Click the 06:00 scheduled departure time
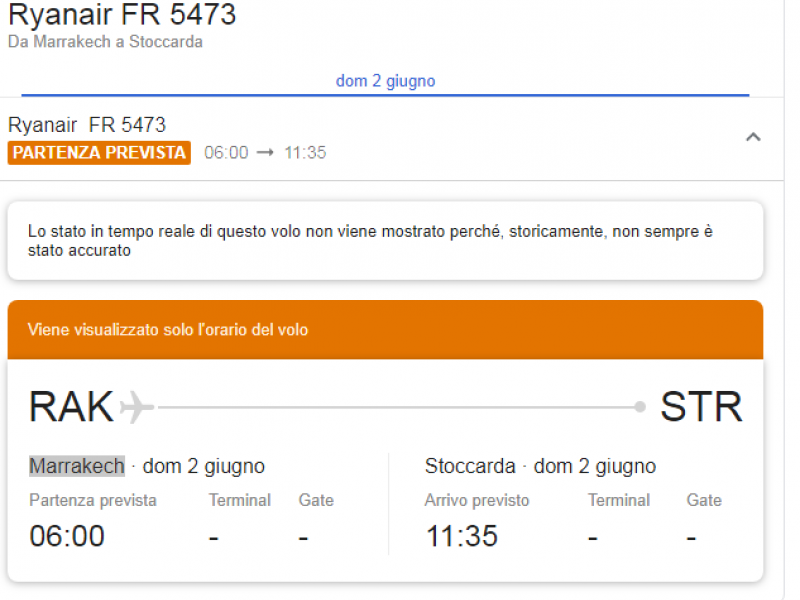Screen dimensions: 800x600 67,536
